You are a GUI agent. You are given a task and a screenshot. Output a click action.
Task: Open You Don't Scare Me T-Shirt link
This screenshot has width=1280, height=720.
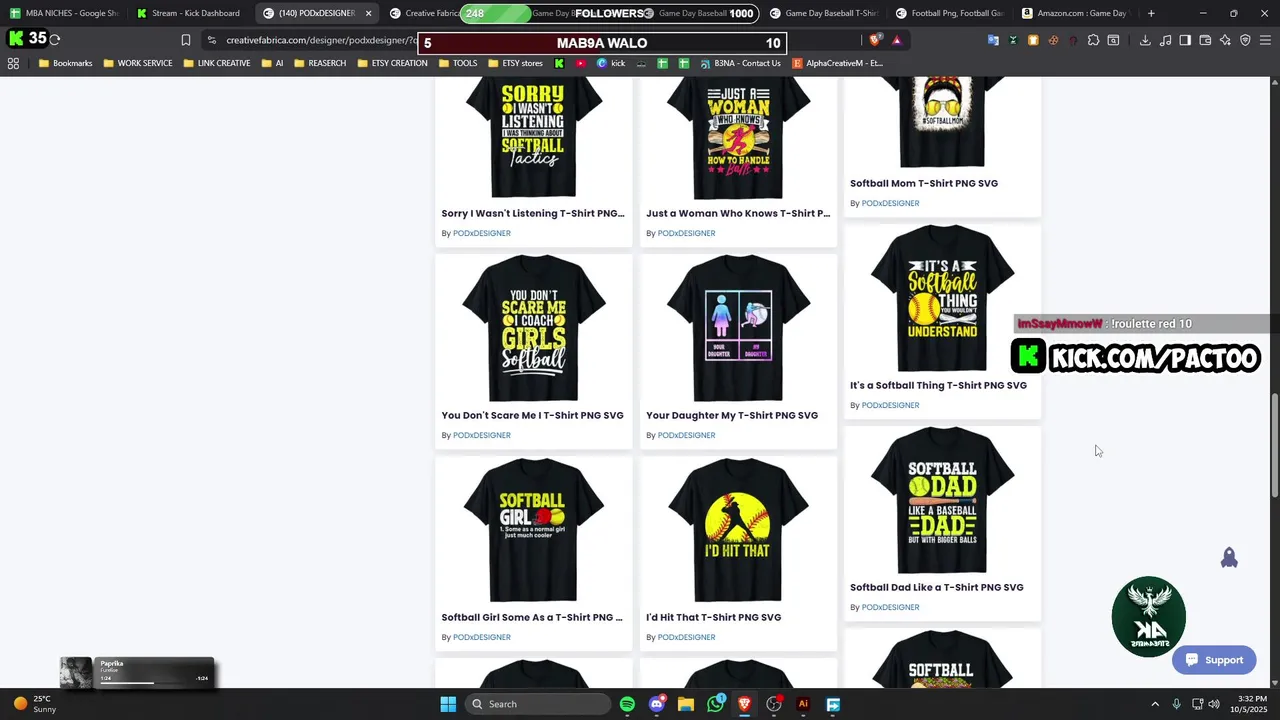[532, 415]
